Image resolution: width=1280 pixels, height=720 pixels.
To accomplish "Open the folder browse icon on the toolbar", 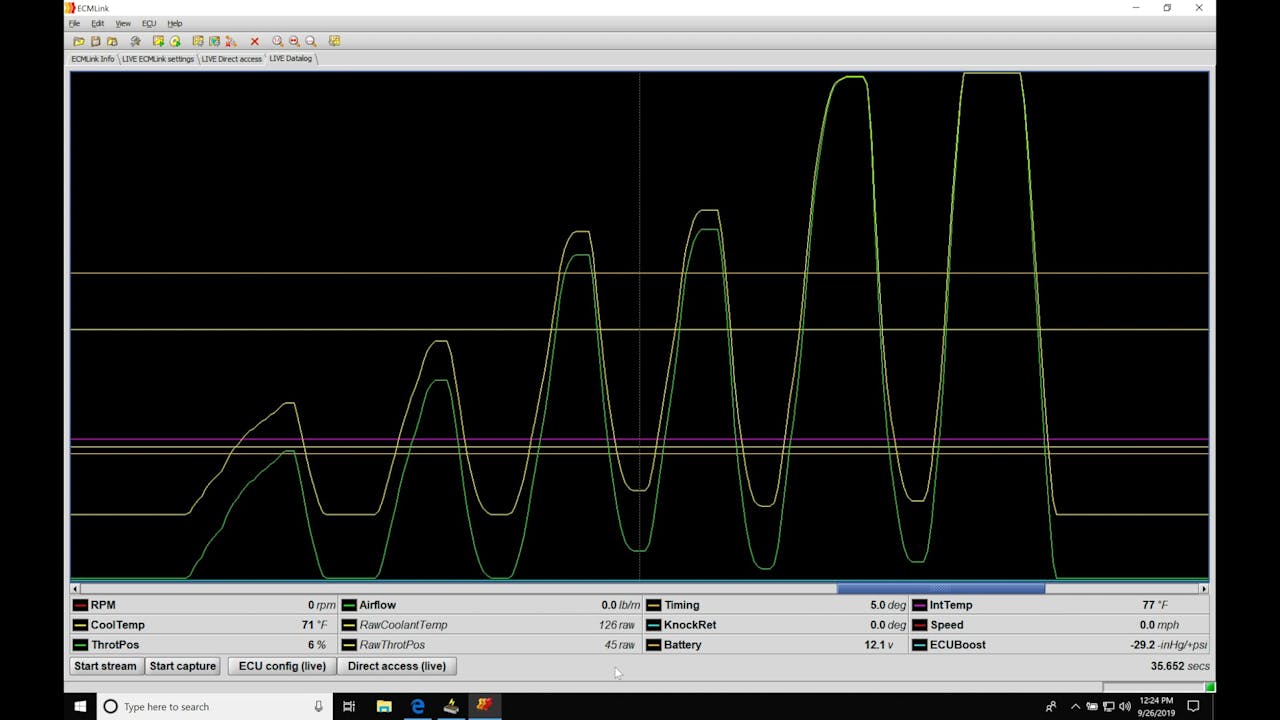I will (113, 41).
